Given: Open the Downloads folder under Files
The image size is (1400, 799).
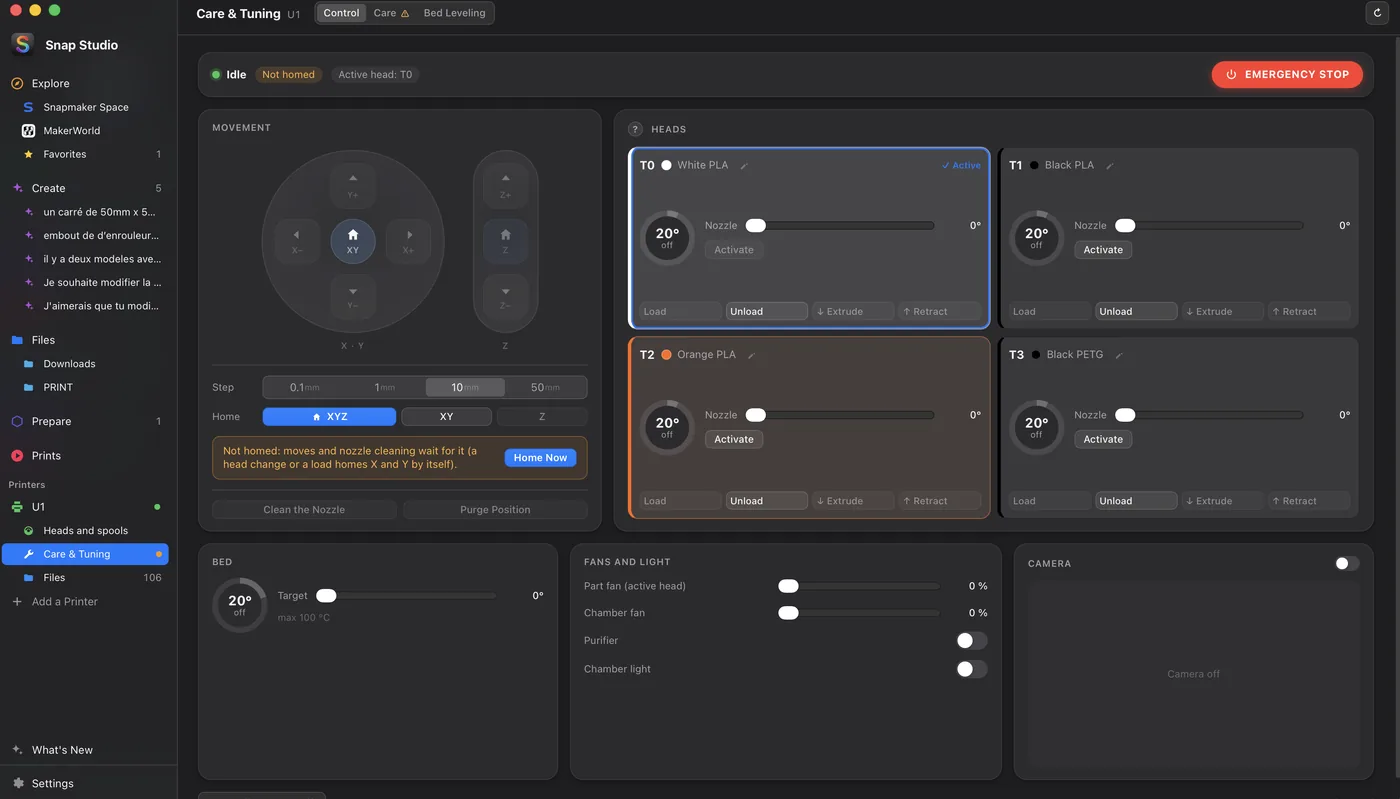Looking at the screenshot, I should pyautogui.click(x=69, y=364).
